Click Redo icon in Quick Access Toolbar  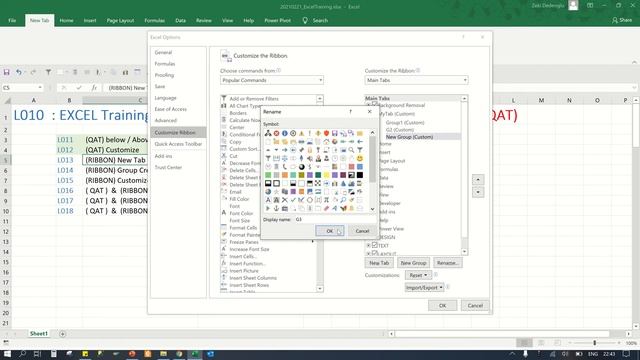pyautogui.click(x=33, y=72)
